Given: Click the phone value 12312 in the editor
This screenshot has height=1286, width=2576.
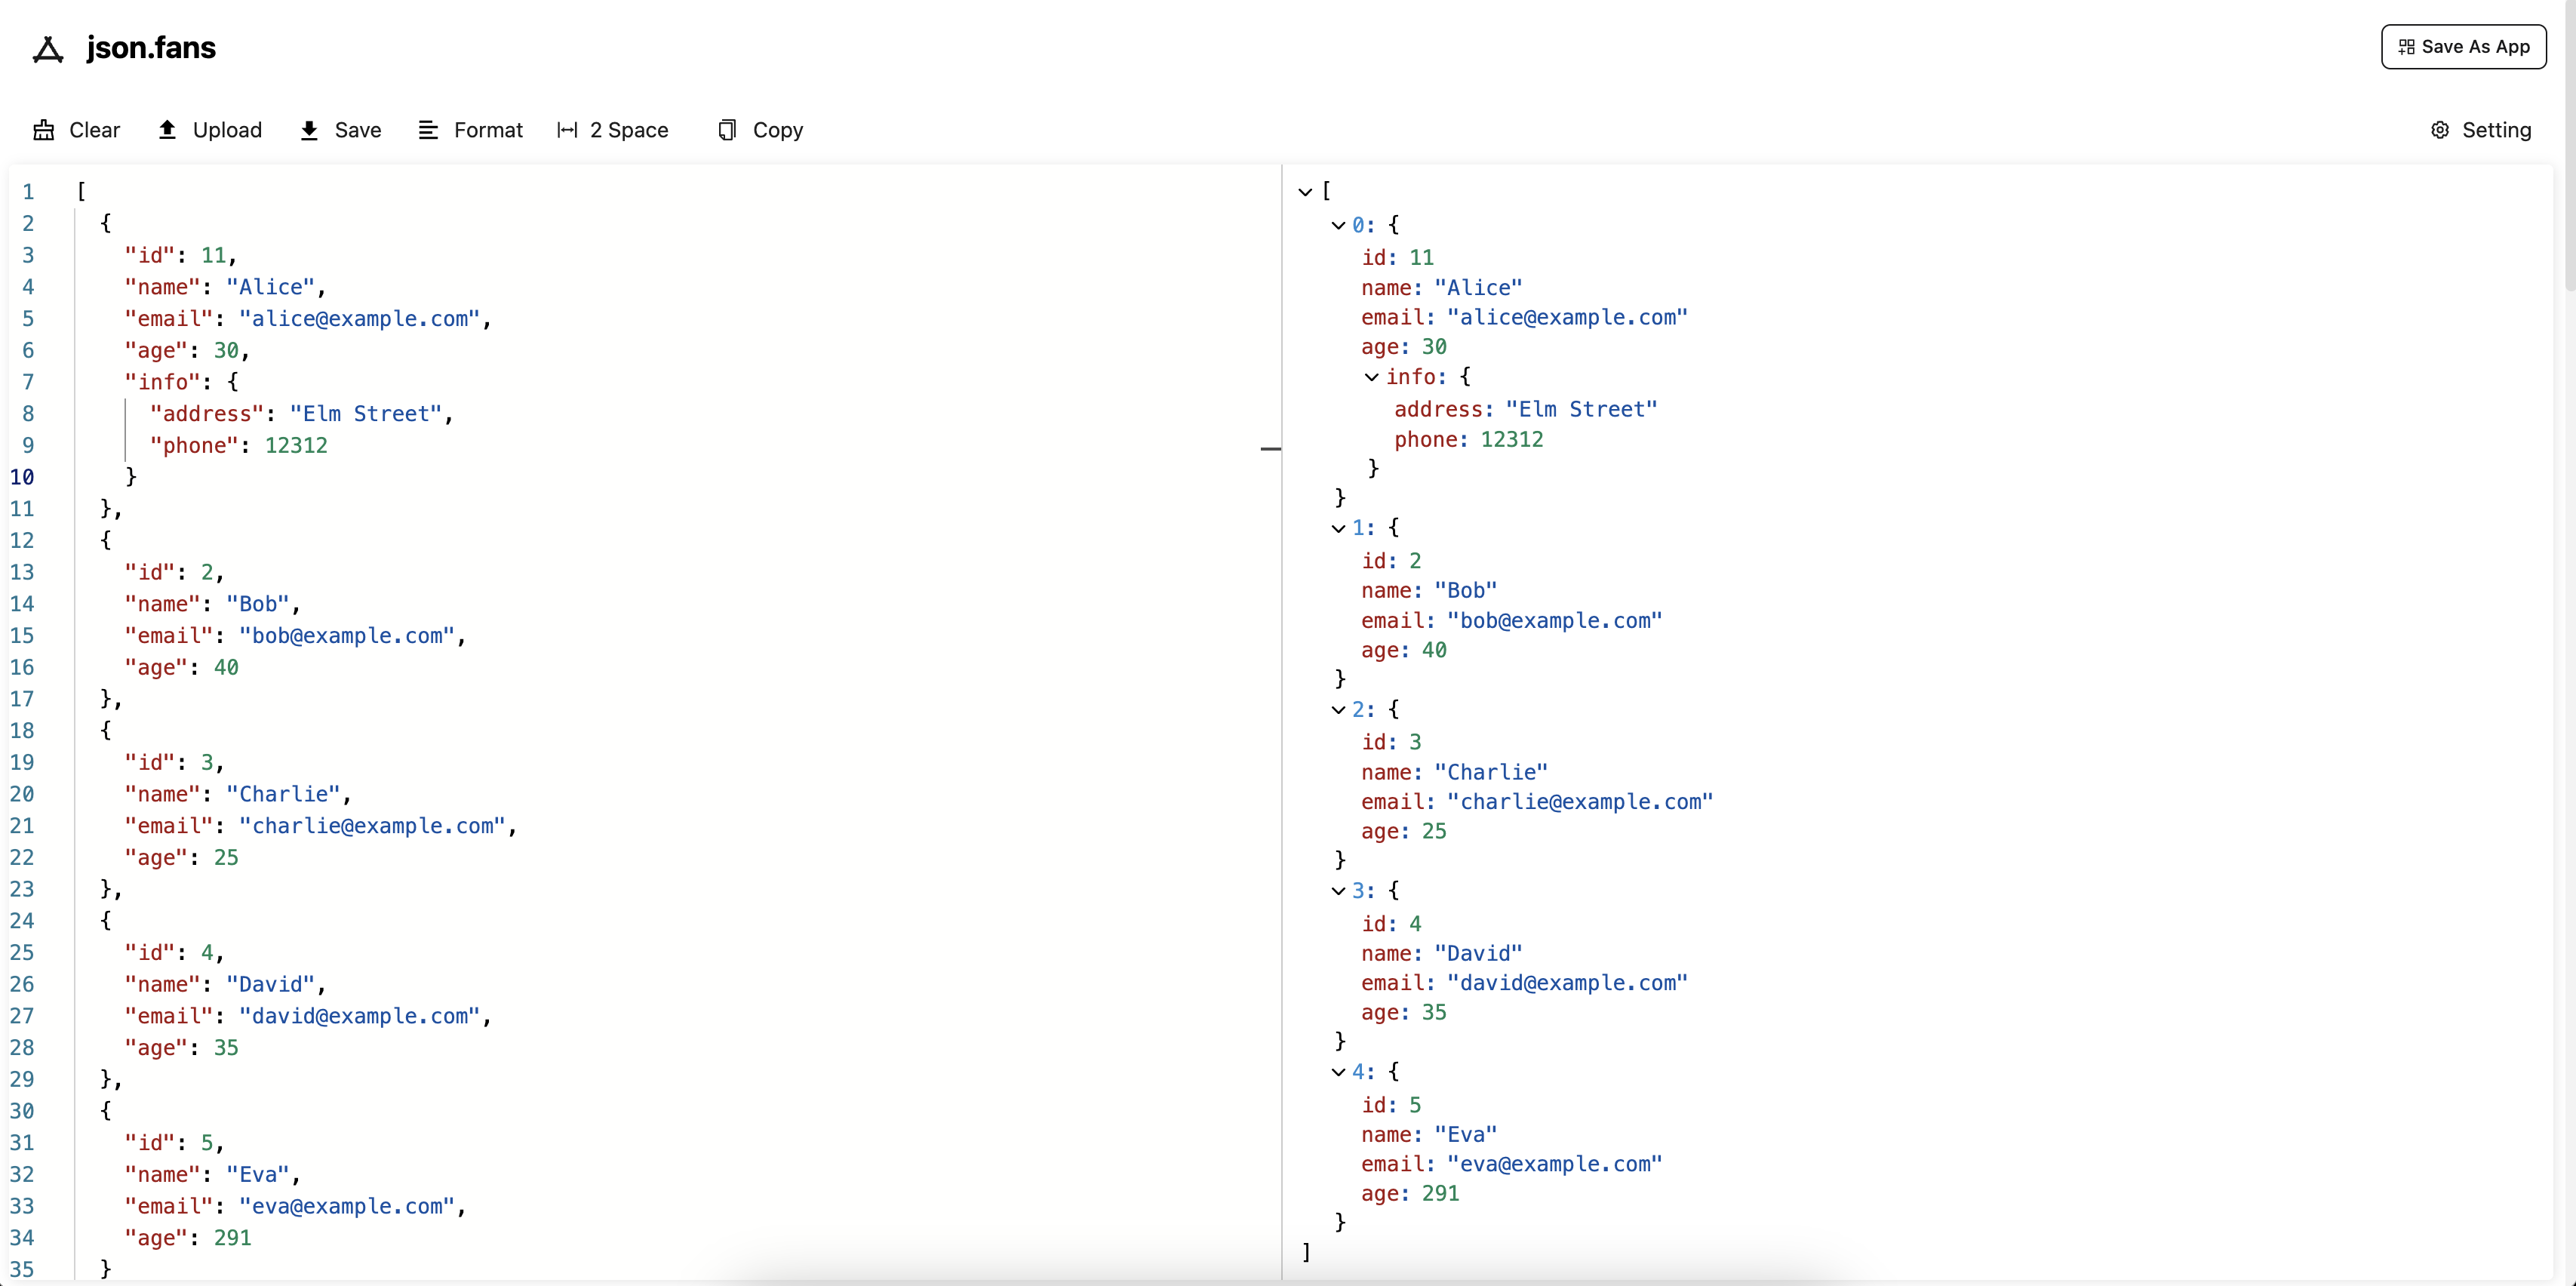Looking at the screenshot, I should pos(296,446).
